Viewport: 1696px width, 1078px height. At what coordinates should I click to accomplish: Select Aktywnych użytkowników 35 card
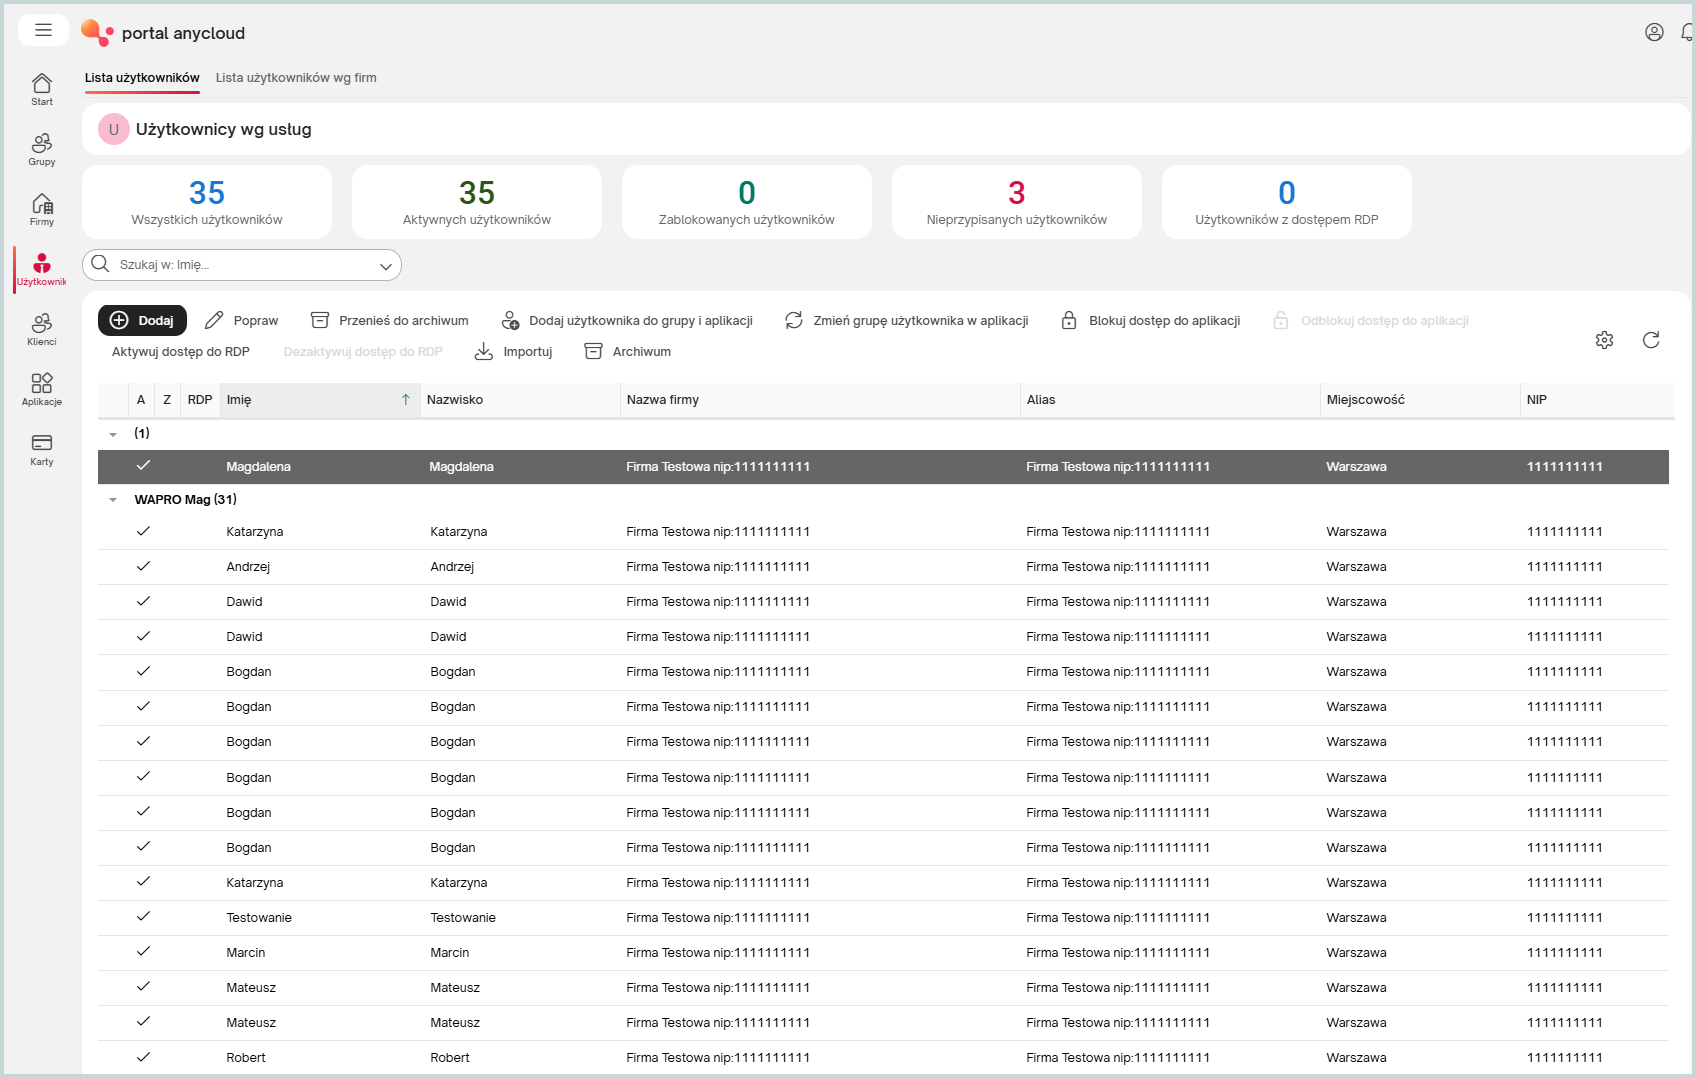point(477,202)
